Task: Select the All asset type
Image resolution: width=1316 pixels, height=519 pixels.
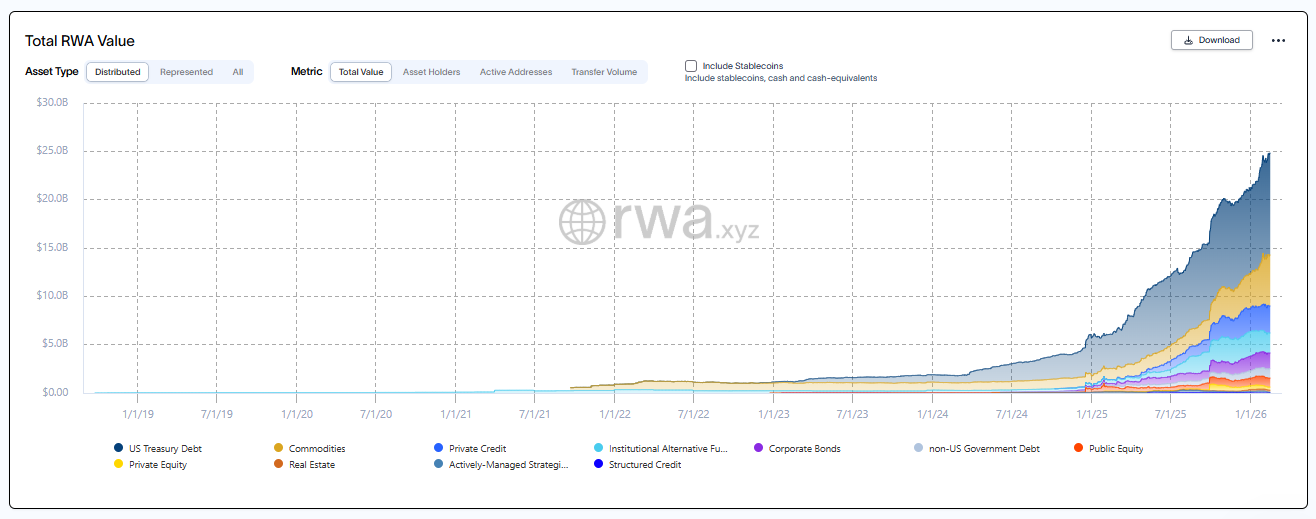Action: click(238, 72)
